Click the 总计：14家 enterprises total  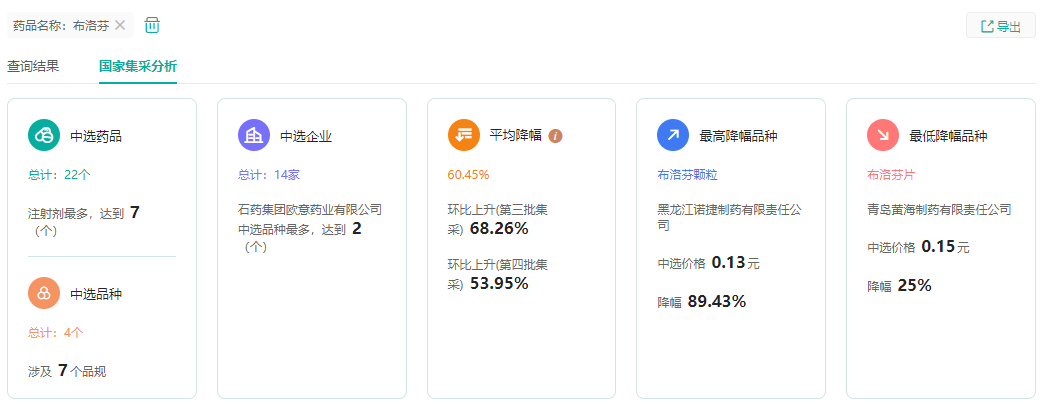pyautogui.click(x=269, y=175)
